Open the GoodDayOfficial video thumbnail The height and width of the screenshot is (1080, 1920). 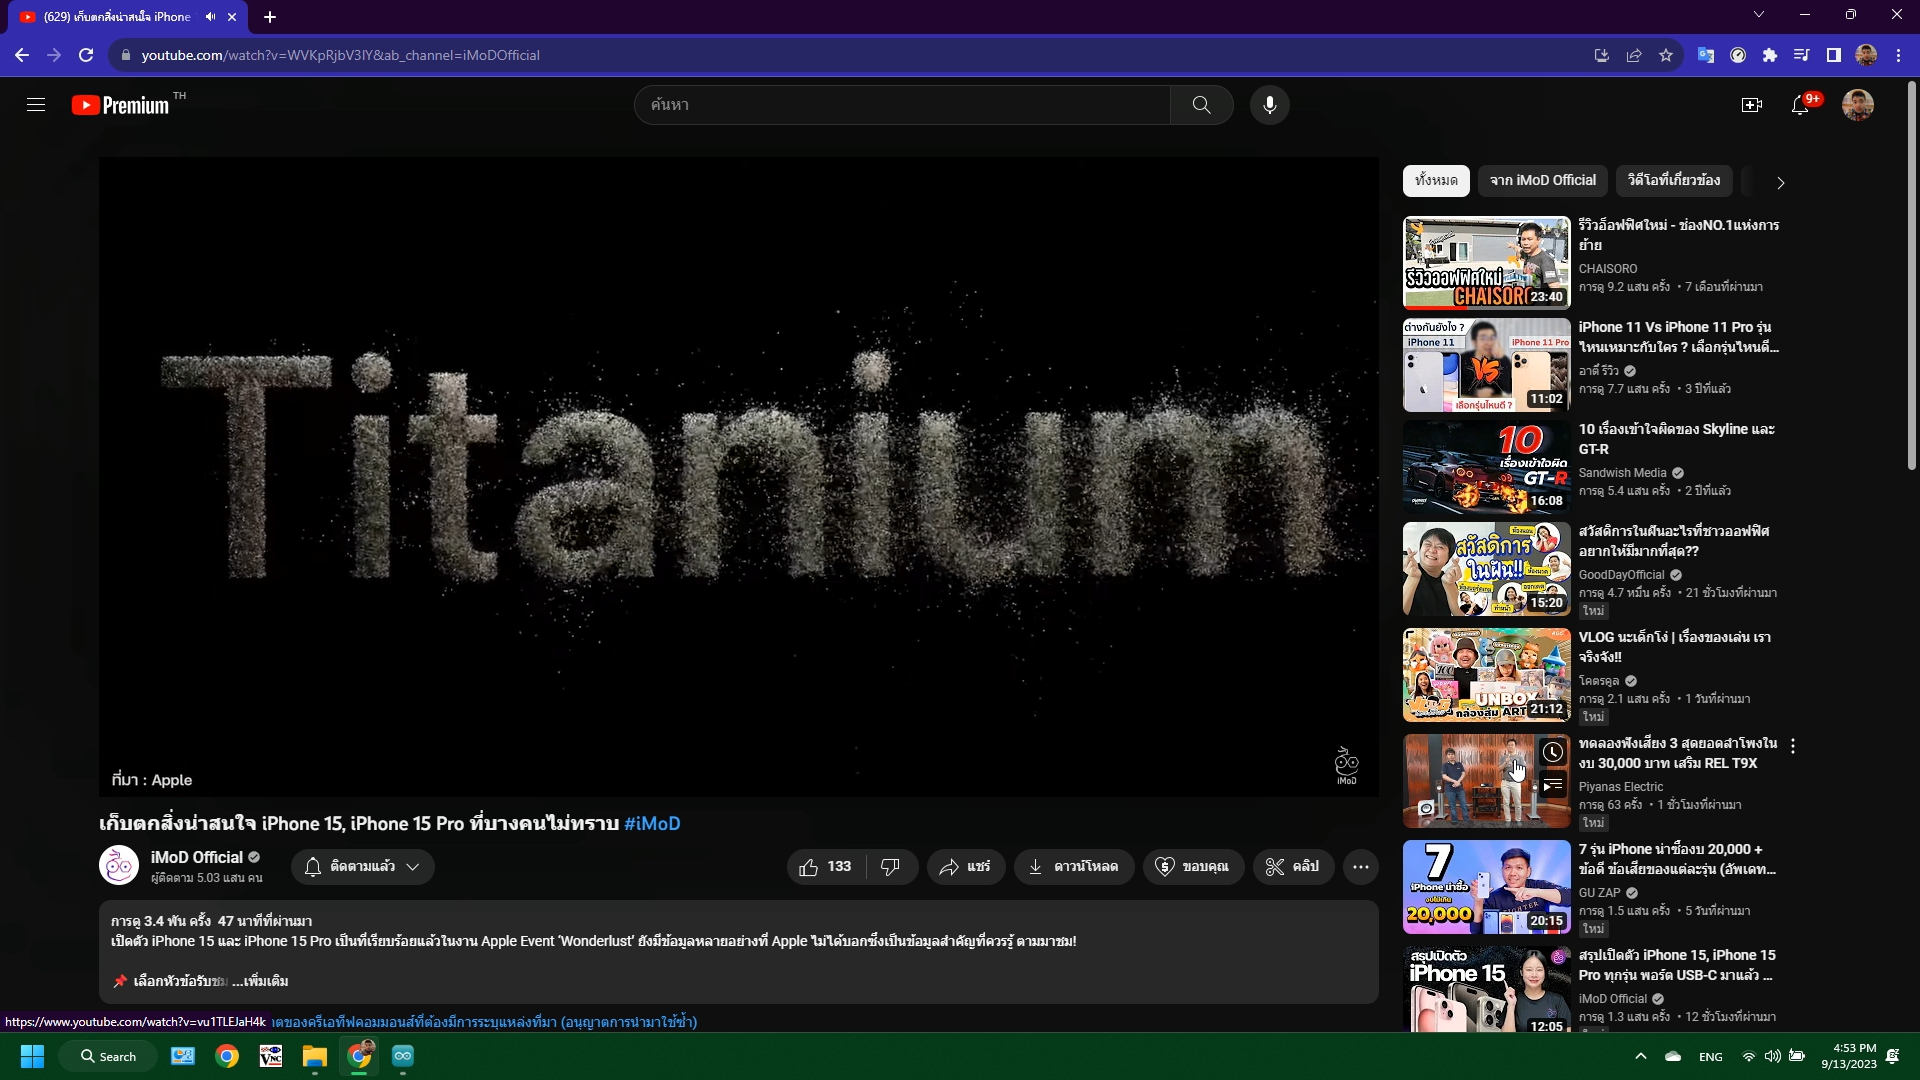1487,569
